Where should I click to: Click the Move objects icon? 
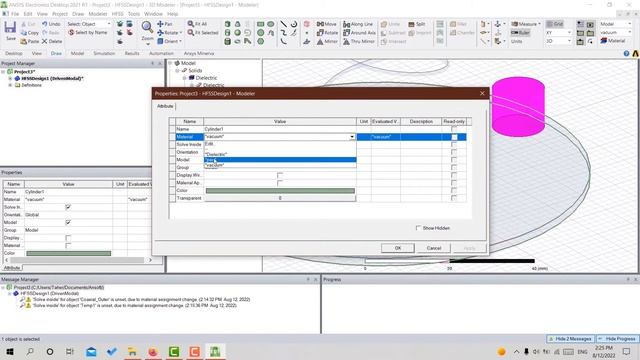[320, 24]
